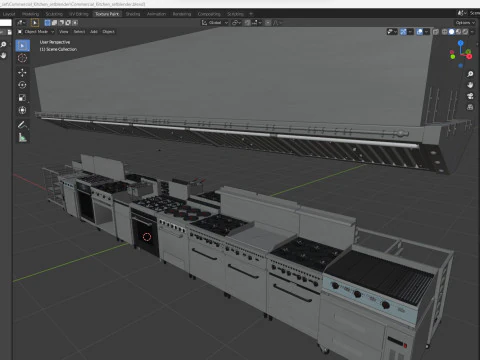Open overlays settings dropdown arrow
Viewport: 480px width, 360px height.
426,32
